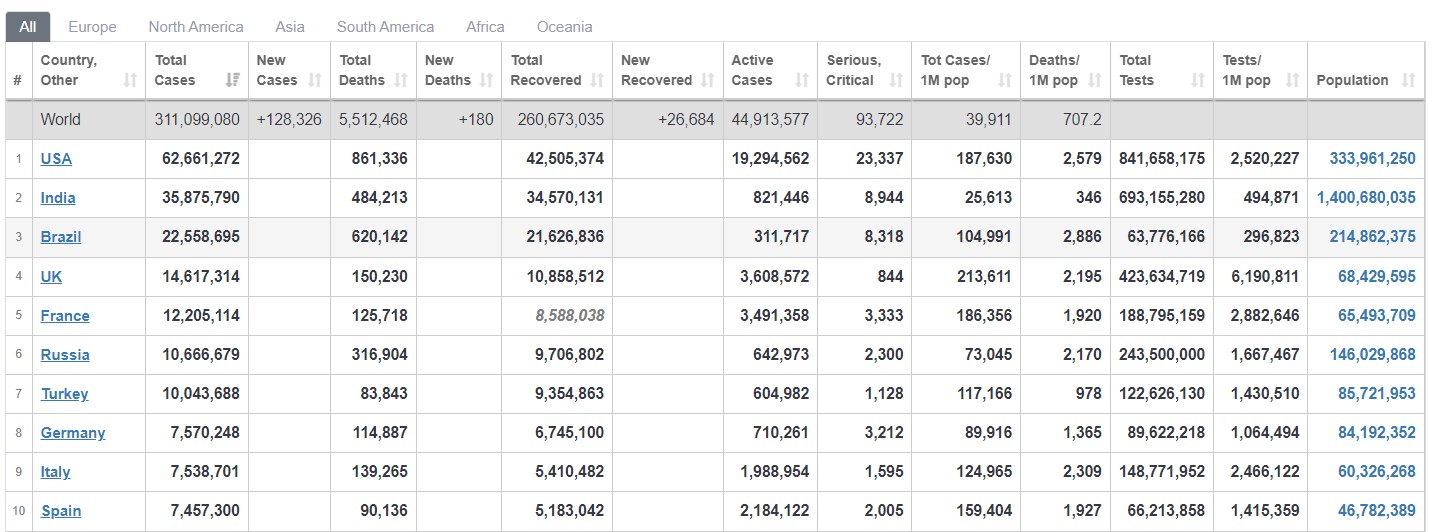Image resolution: width=1435 pixels, height=532 pixels.
Task: Select USA total cases 62,661,272
Action: click(x=201, y=158)
